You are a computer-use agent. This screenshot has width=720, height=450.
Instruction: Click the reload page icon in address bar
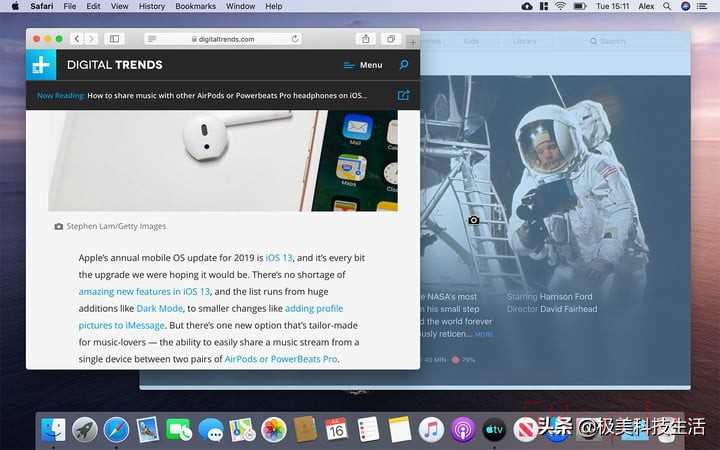pos(295,39)
